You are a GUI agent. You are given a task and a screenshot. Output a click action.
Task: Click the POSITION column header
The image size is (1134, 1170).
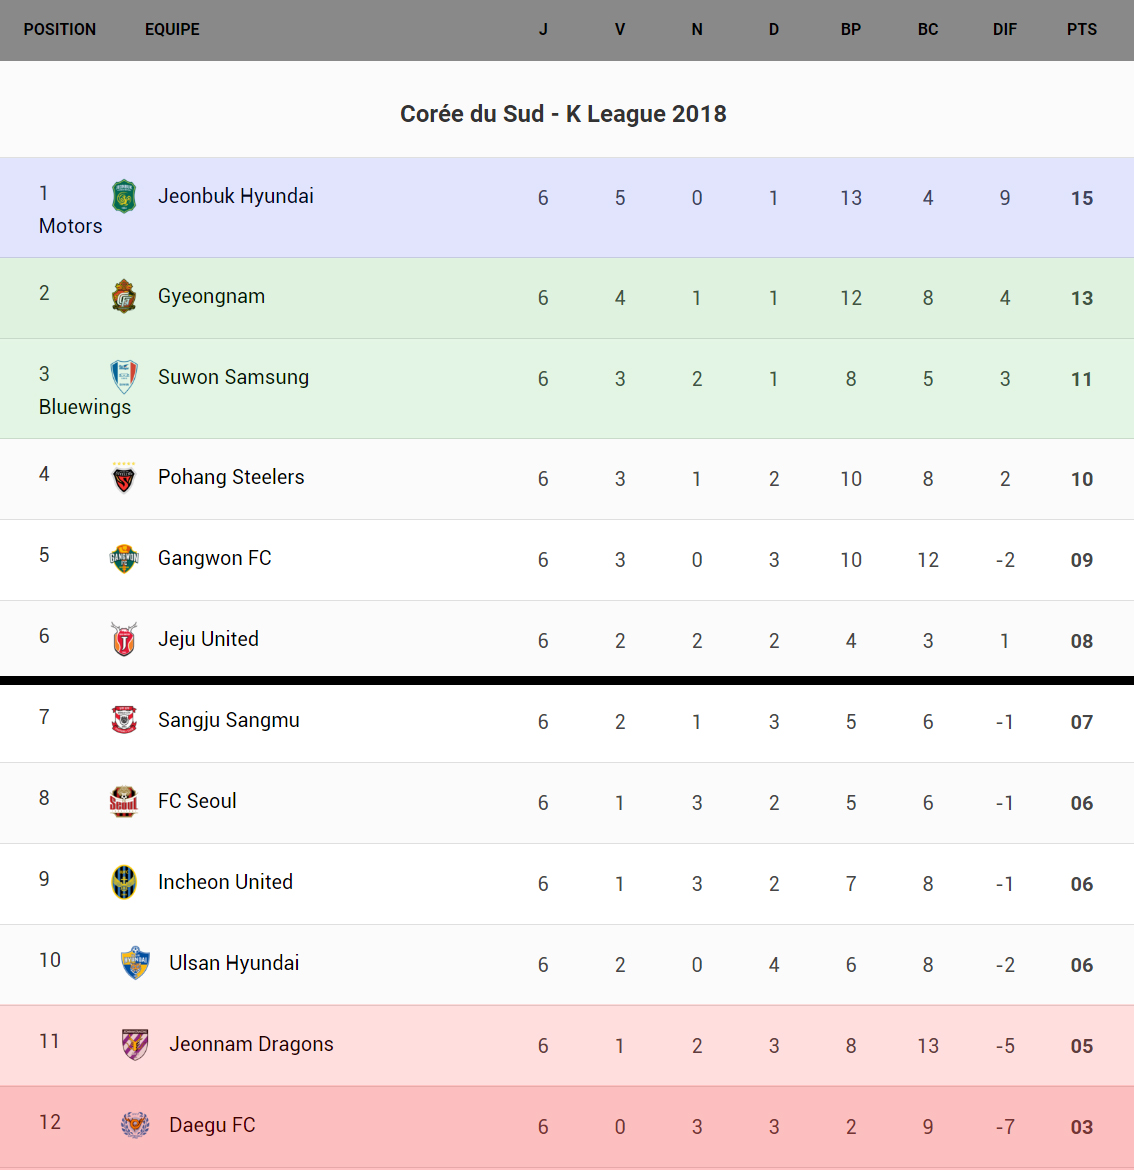[60, 30]
